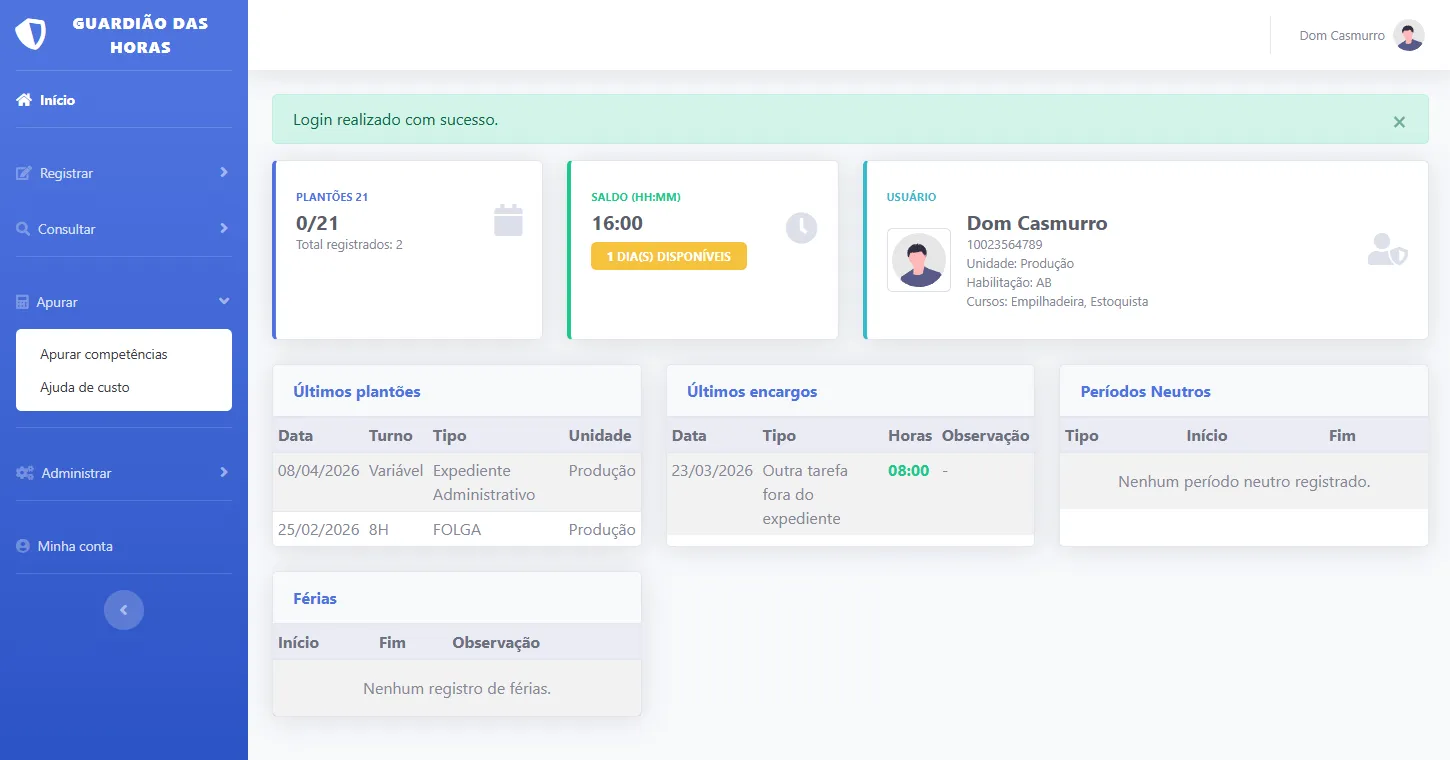This screenshot has height=760, width=1450.
Task: Click Total registrados: 2 text
Action: pos(349,245)
